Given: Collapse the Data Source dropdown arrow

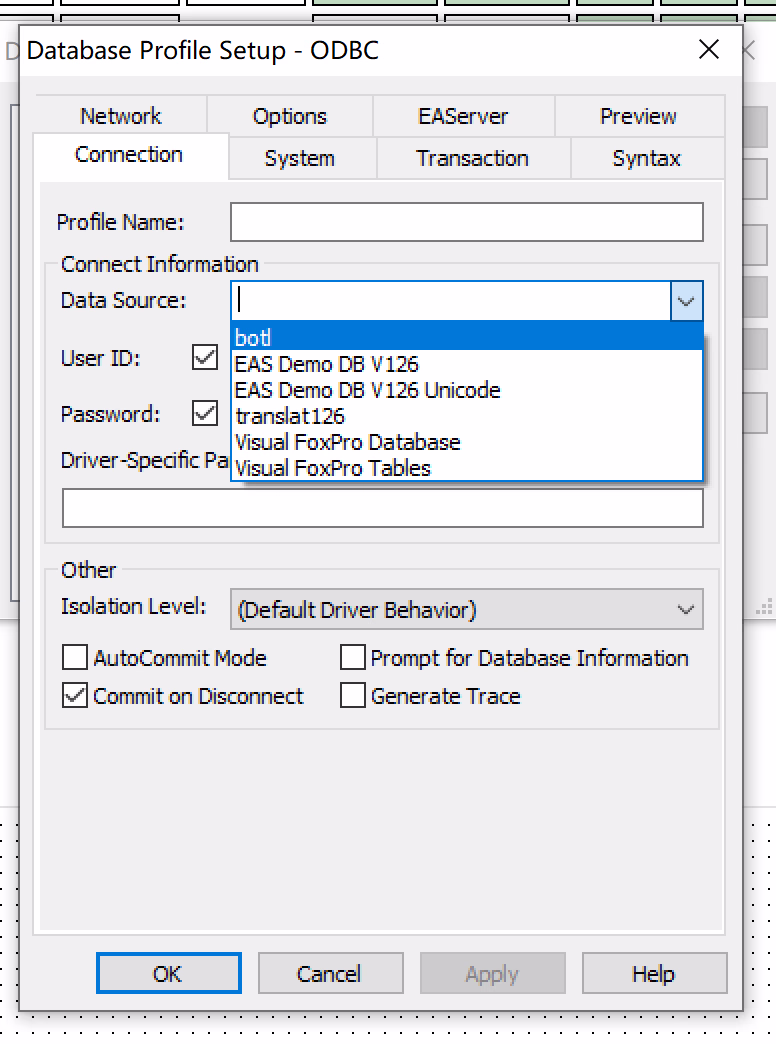Looking at the screenshot, I should (x=686, y=301).
